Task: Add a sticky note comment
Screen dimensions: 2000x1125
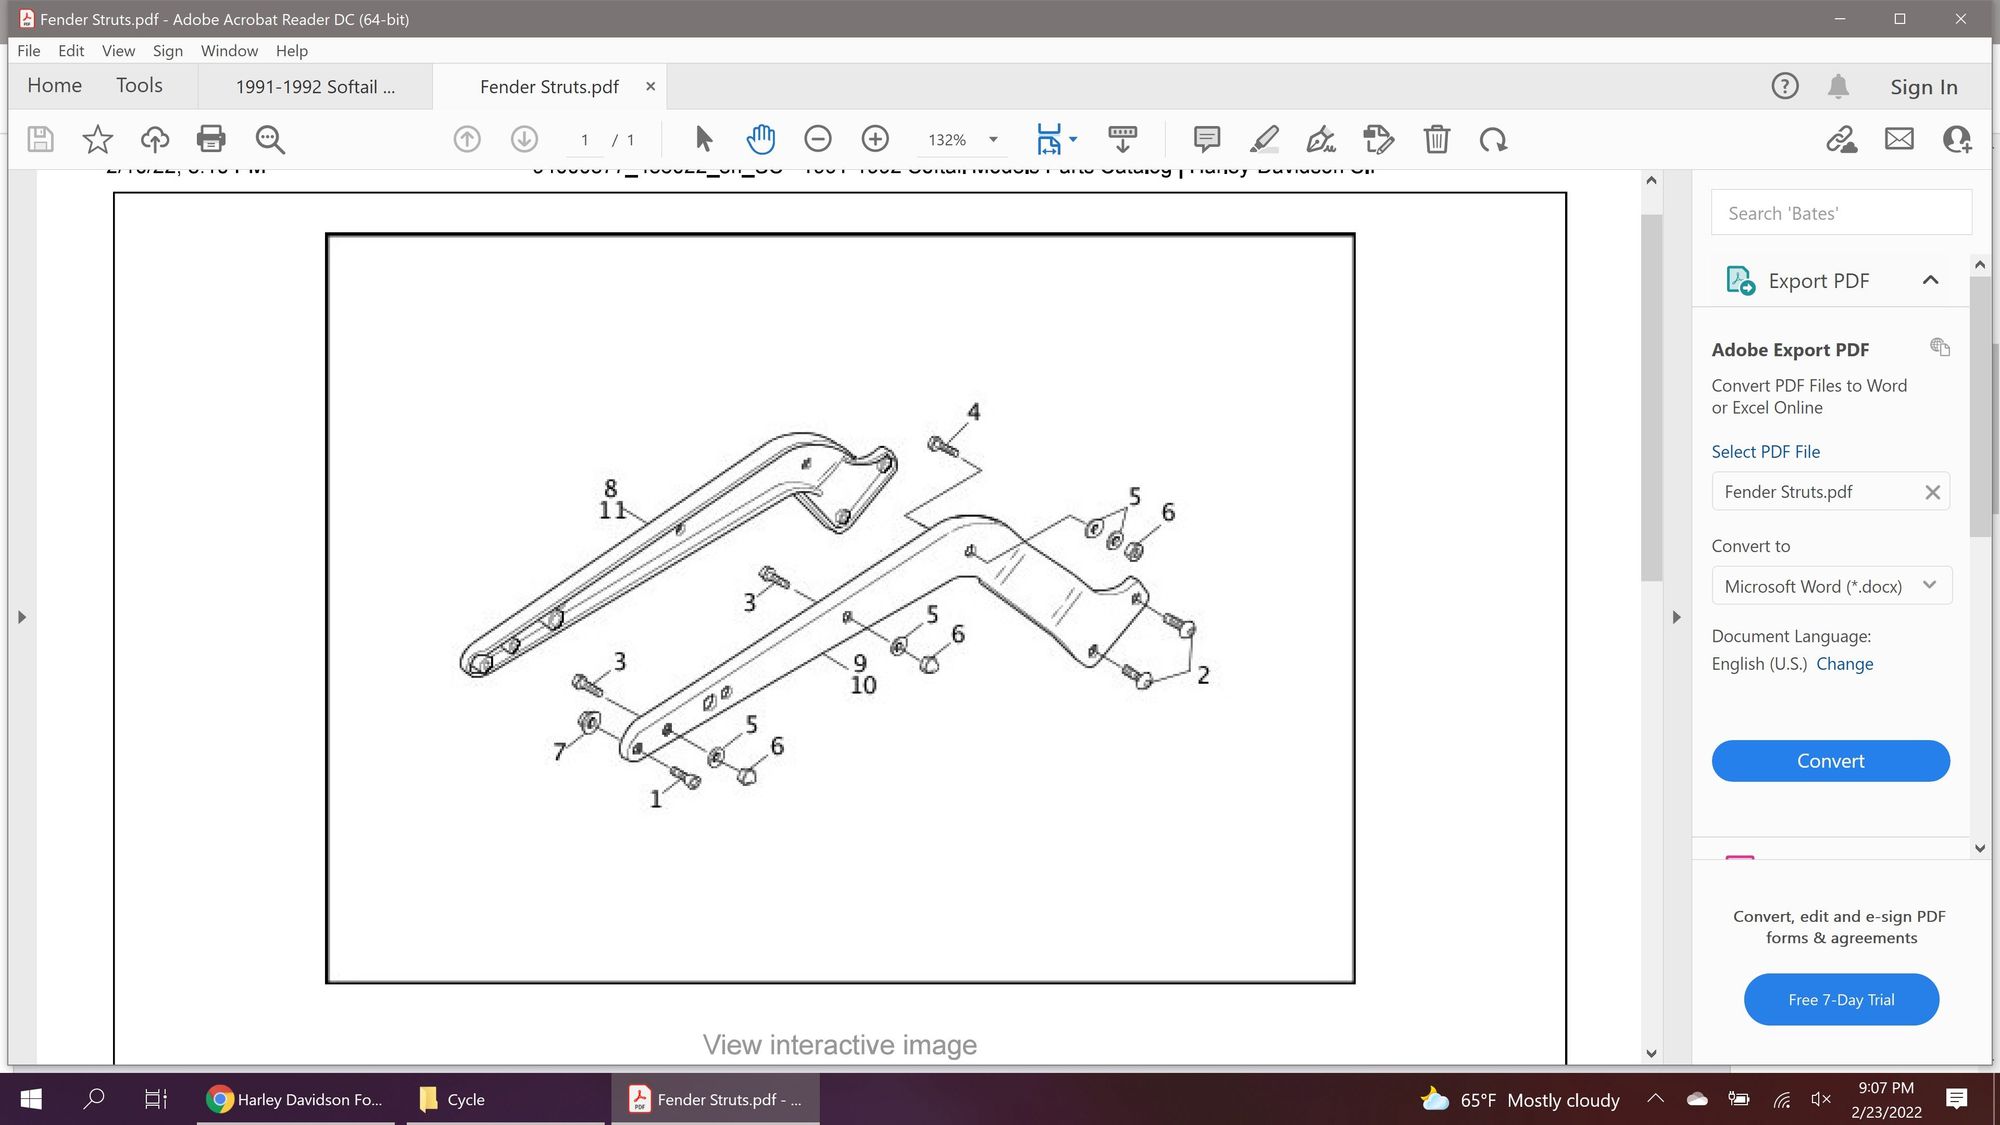Action: [1207, 139]
